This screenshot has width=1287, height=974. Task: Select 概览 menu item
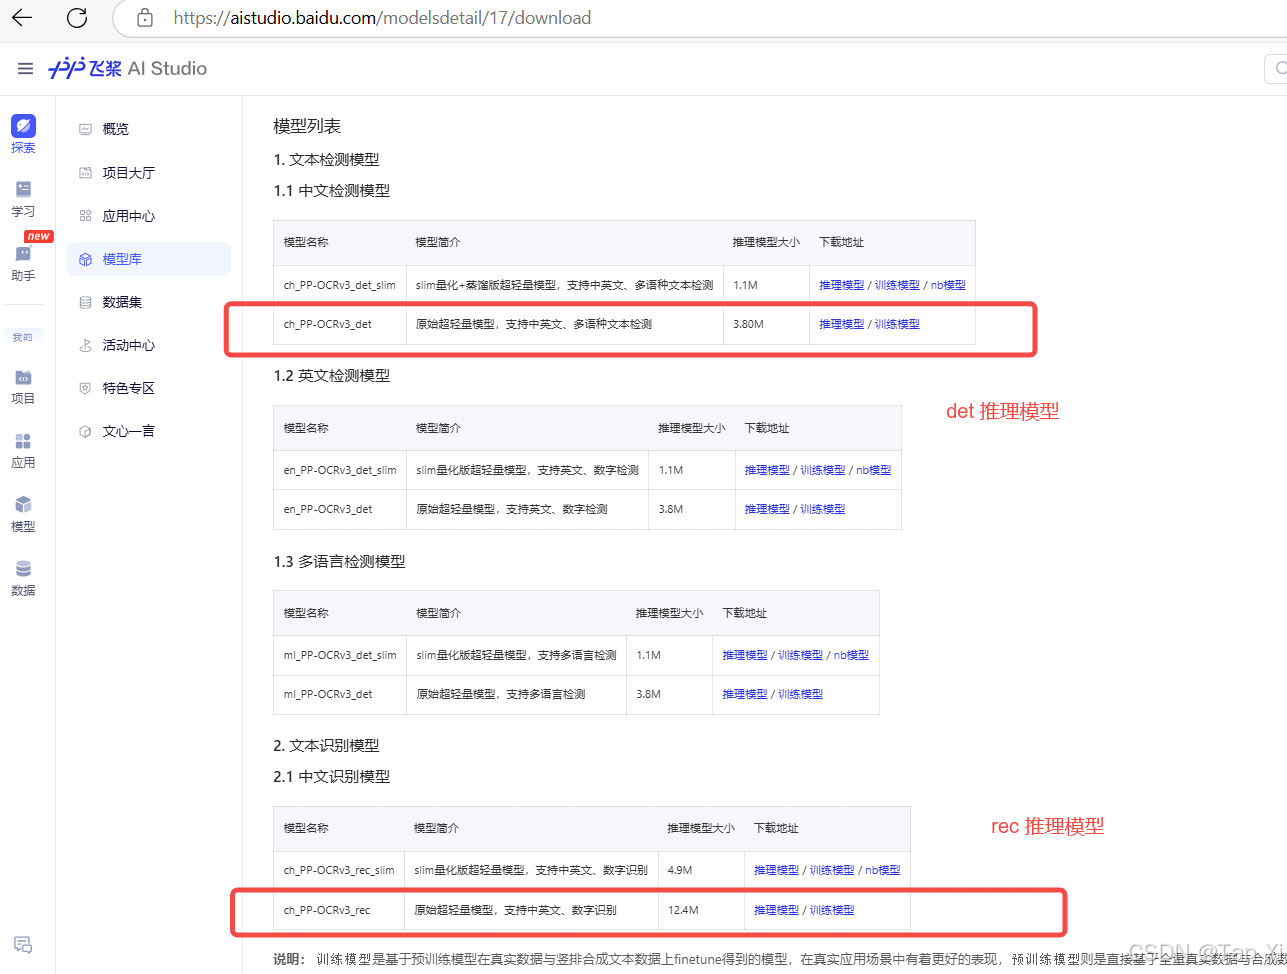coord(149,129)
